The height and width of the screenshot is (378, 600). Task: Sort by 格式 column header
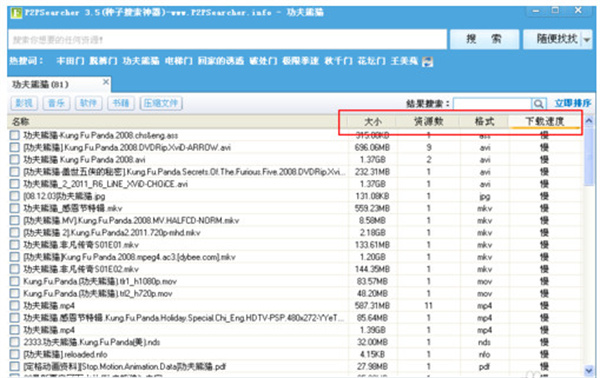pyautogui.click(x=484, y=122)
